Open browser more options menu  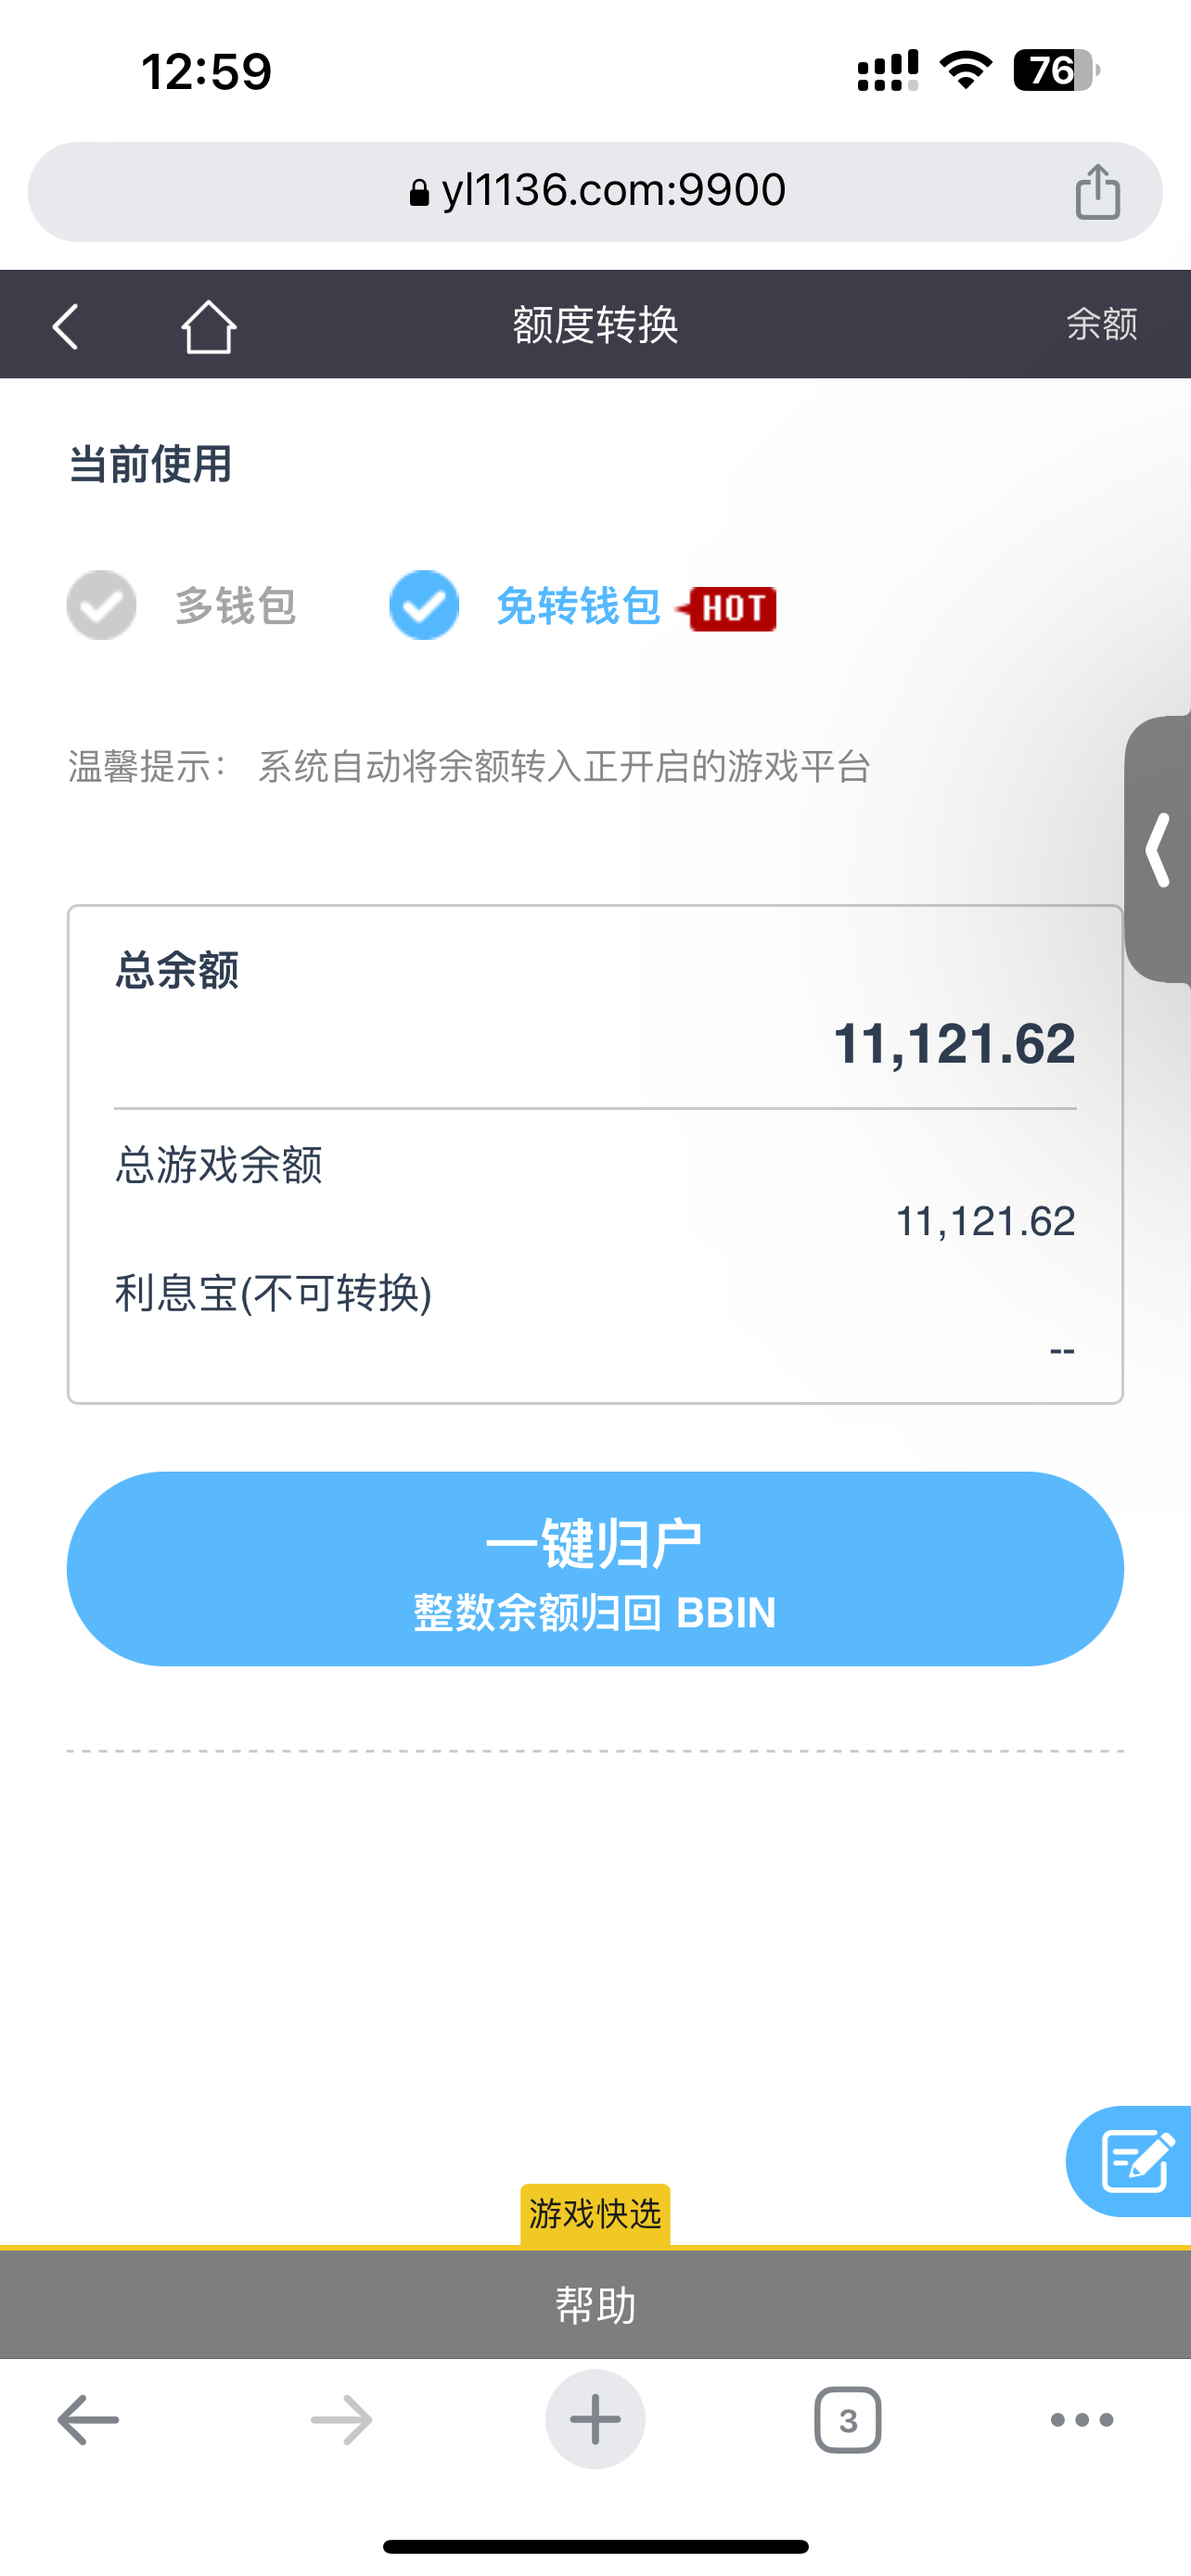pos(1082,2420)
